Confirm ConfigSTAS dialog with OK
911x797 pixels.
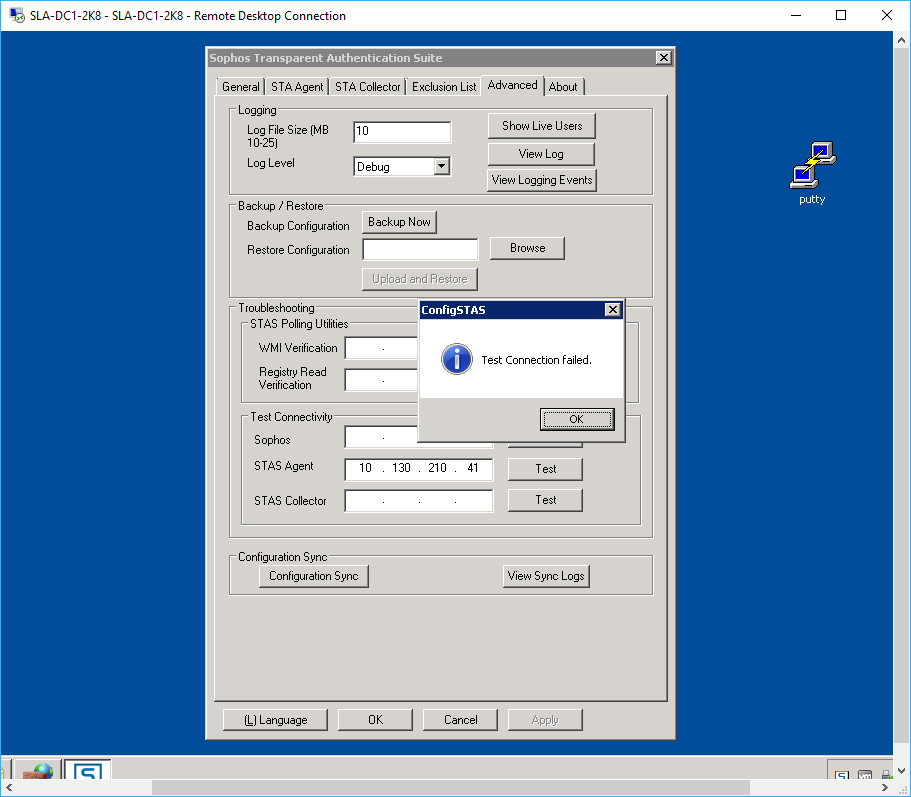pyautogui.click(x=576, y=419)
